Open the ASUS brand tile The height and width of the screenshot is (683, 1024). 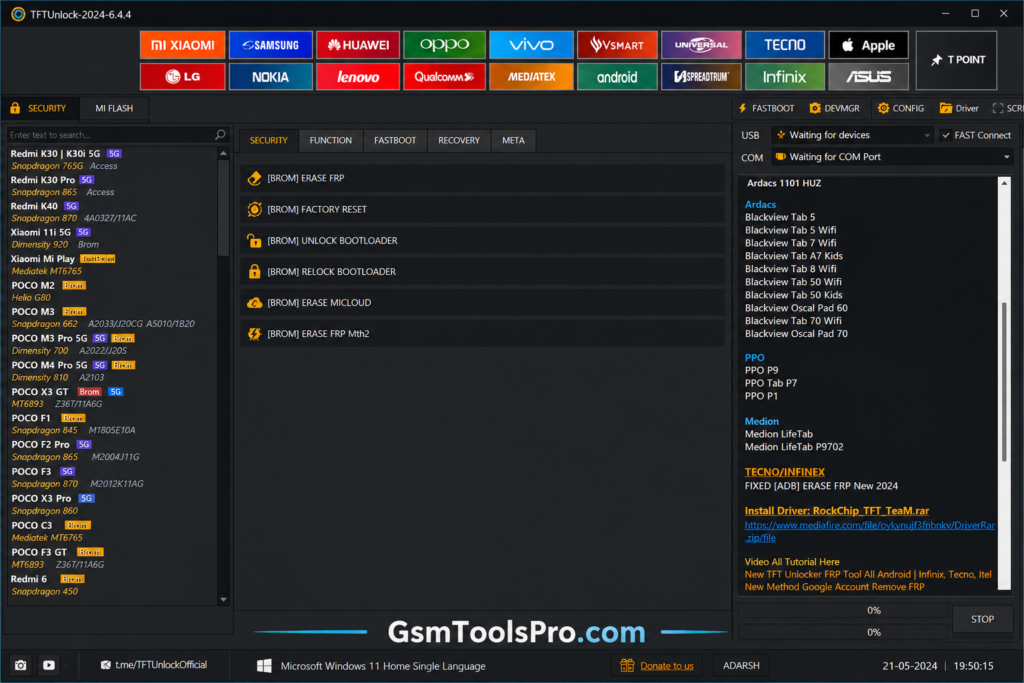(869, 76)
